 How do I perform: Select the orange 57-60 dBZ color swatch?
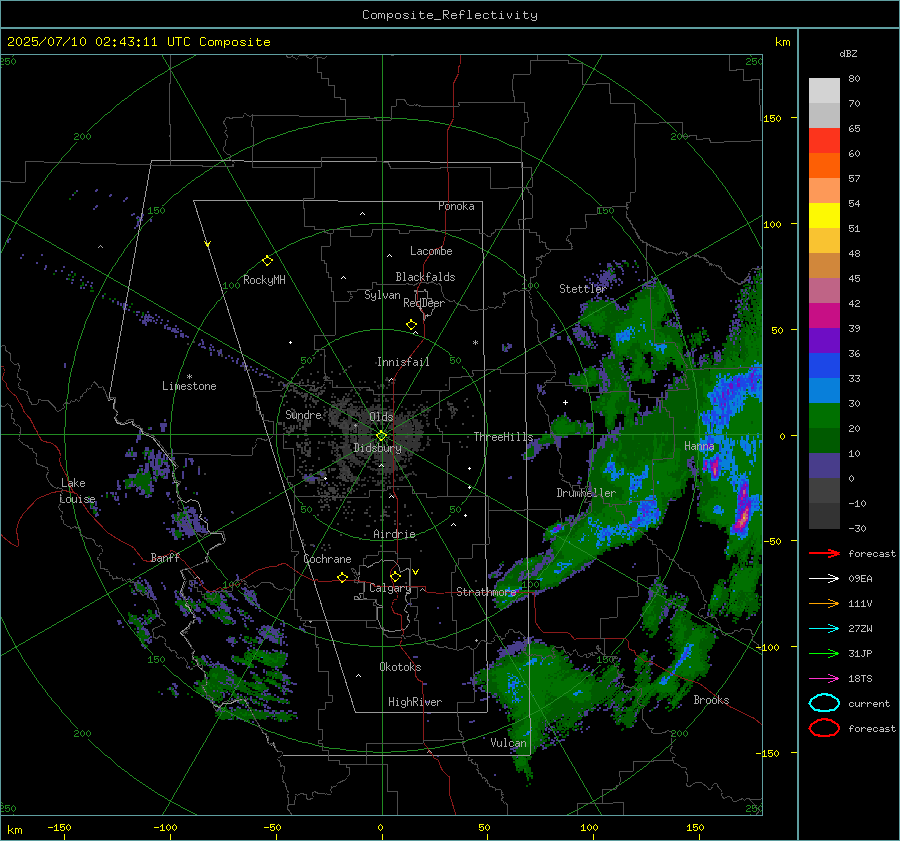824,166
